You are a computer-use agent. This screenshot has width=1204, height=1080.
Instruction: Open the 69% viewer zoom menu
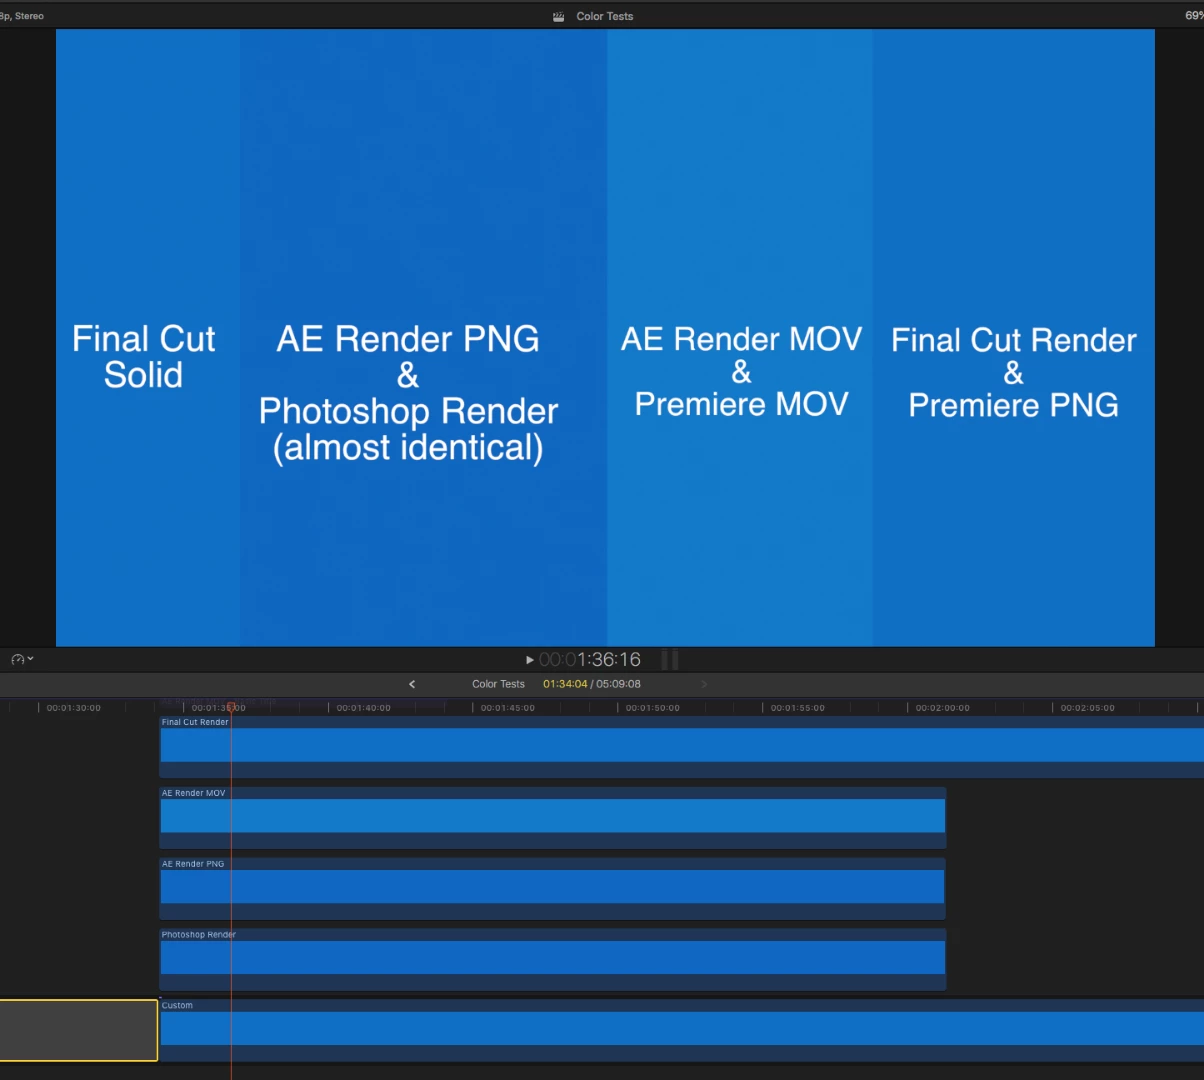tap(1194, 16)
